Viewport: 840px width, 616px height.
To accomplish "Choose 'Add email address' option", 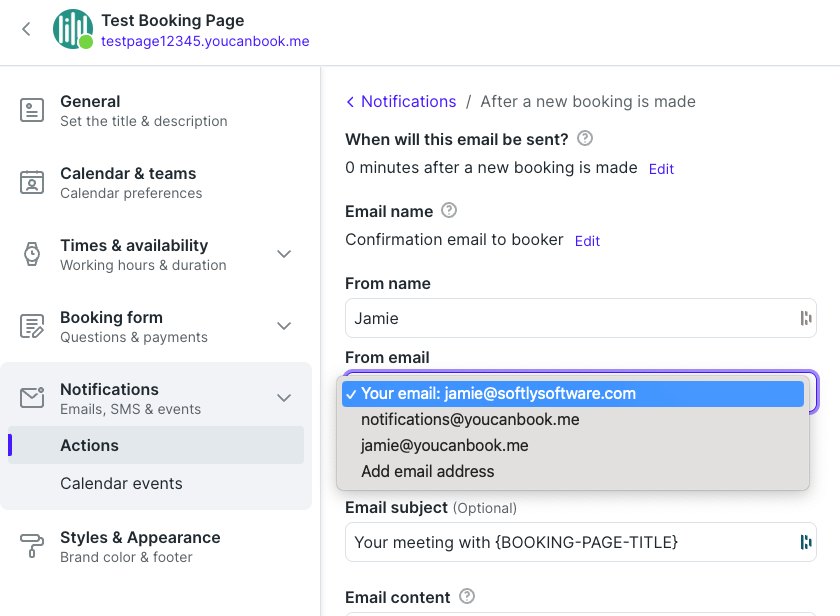I will click(x=573, y=471).
